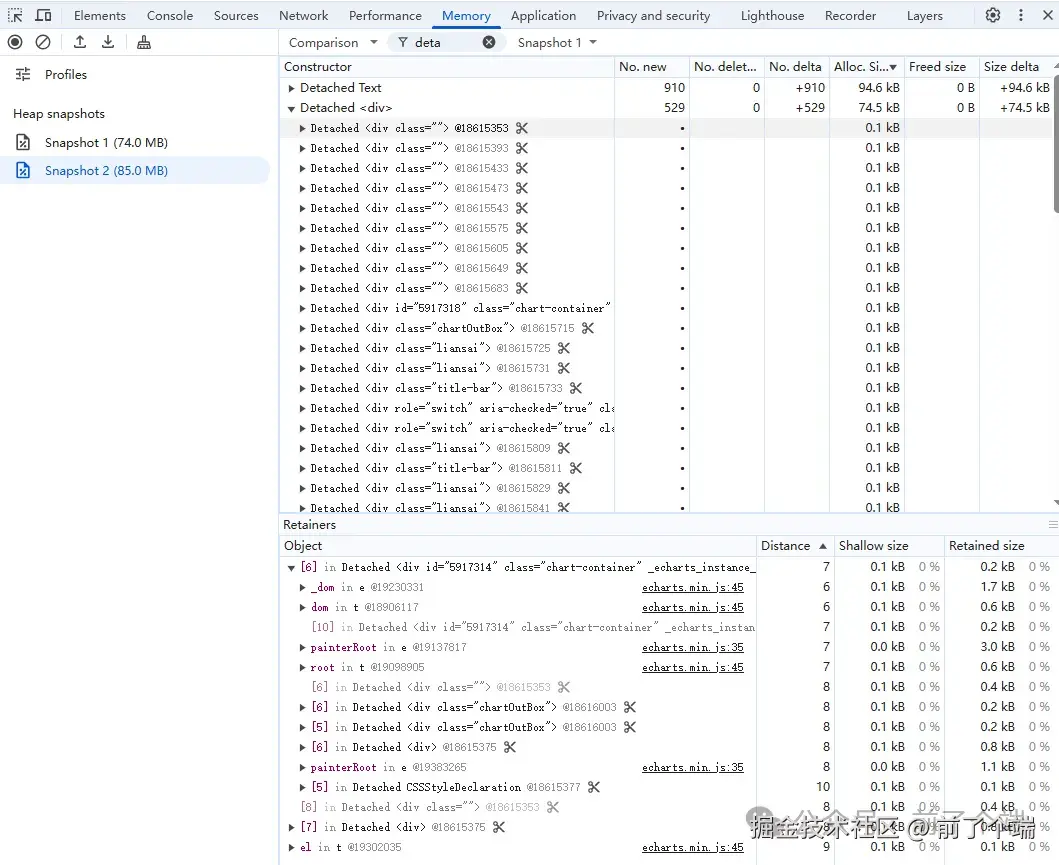Sort retainers by Distance column
The width and height of the screenshot is (1059, 865).
(794, 546)
